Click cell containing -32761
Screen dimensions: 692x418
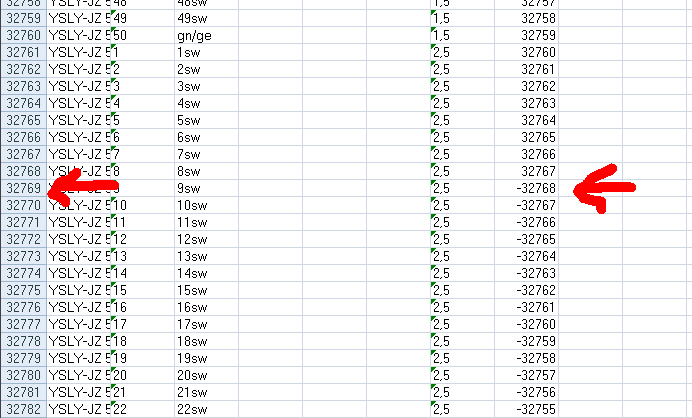(527, 307)
